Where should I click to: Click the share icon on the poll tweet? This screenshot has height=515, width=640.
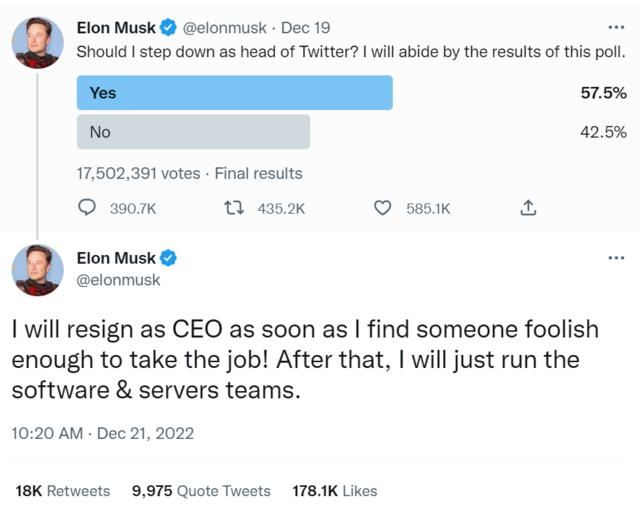[x=529, y=208]
